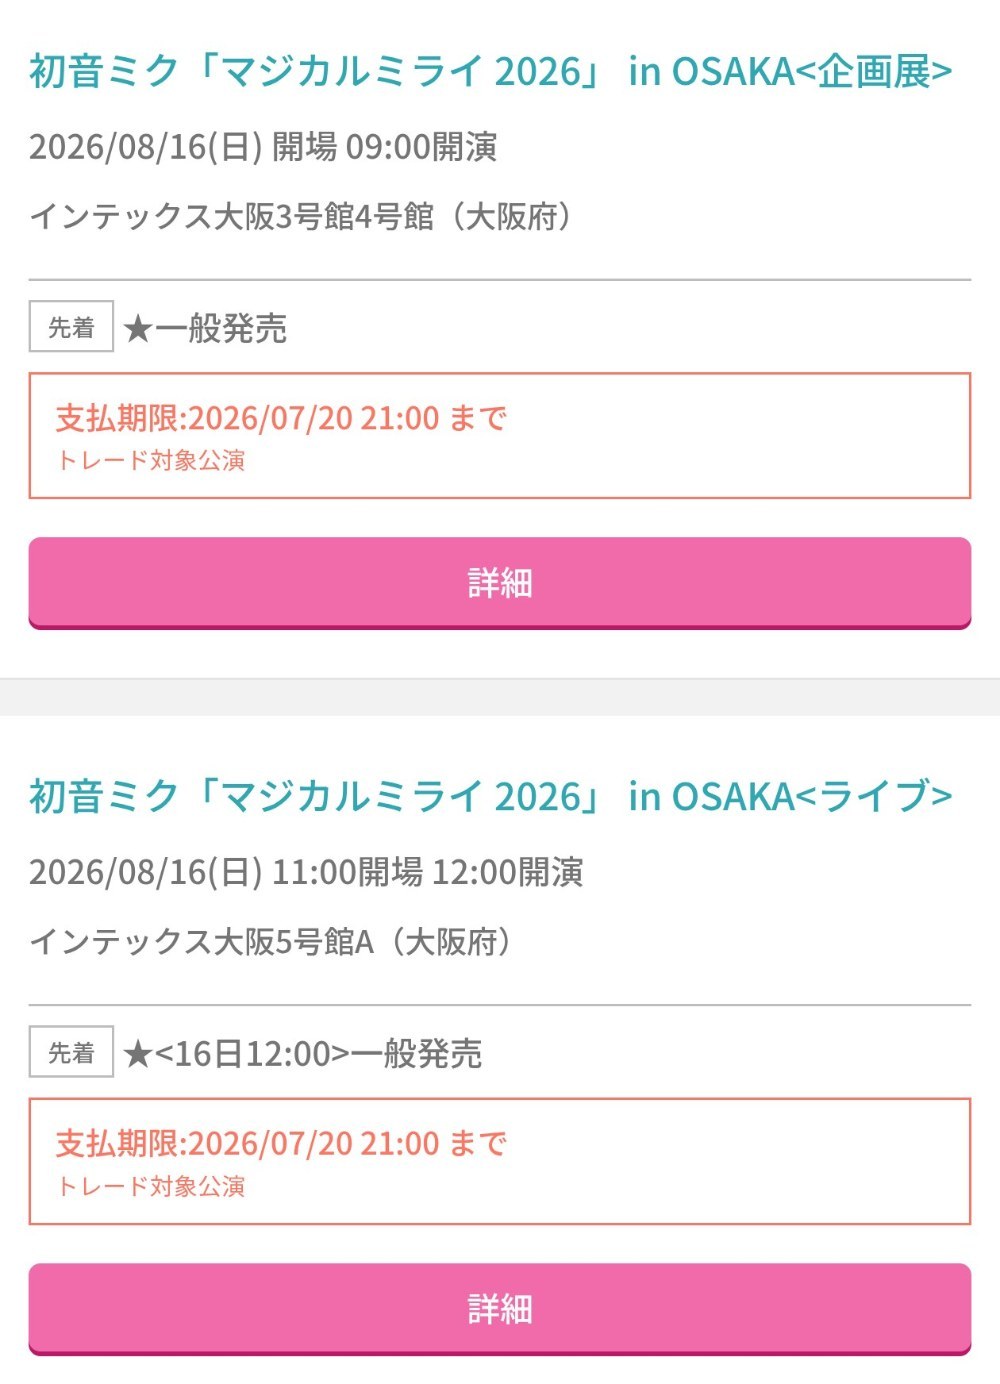Click トレード対象公演 text in the ライブ card
1000x1384 pixels.
pyautogui.click(x=151, y=1187)
